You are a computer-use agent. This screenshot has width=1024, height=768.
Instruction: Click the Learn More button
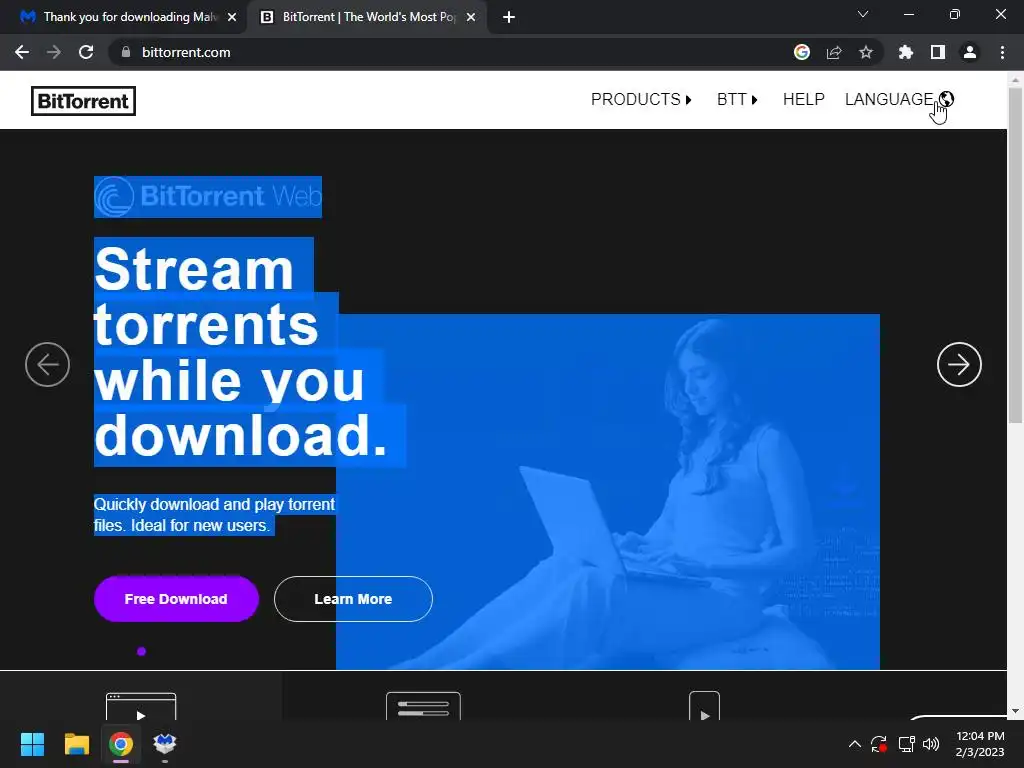coord(353,599)
